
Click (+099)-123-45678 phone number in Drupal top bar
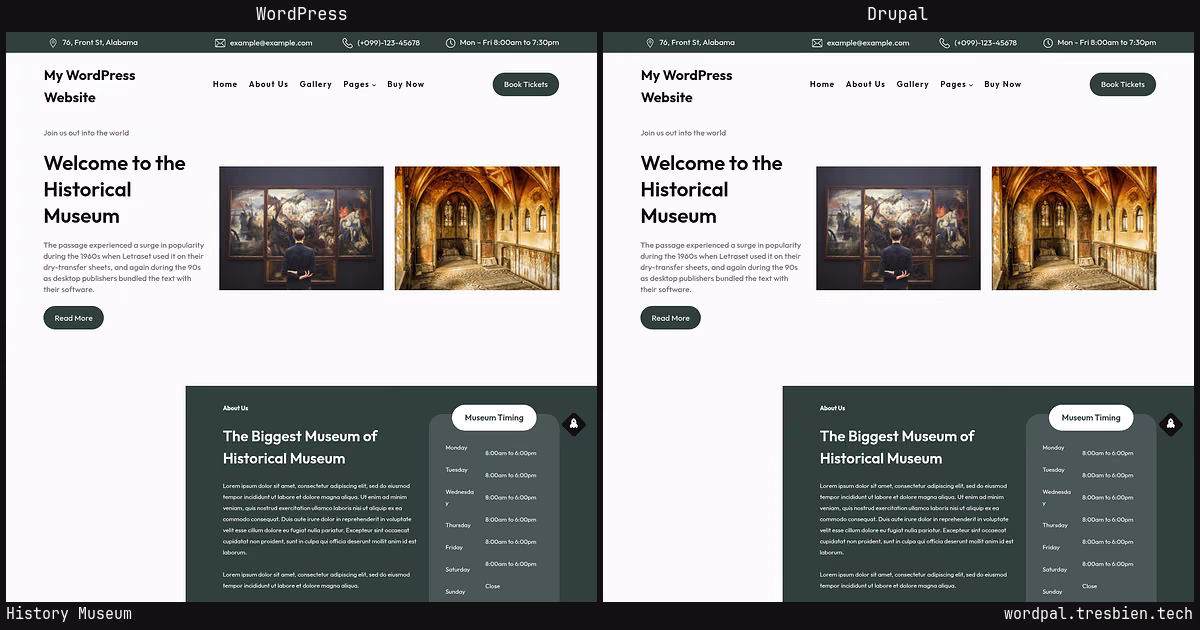(x=985, y=43)
